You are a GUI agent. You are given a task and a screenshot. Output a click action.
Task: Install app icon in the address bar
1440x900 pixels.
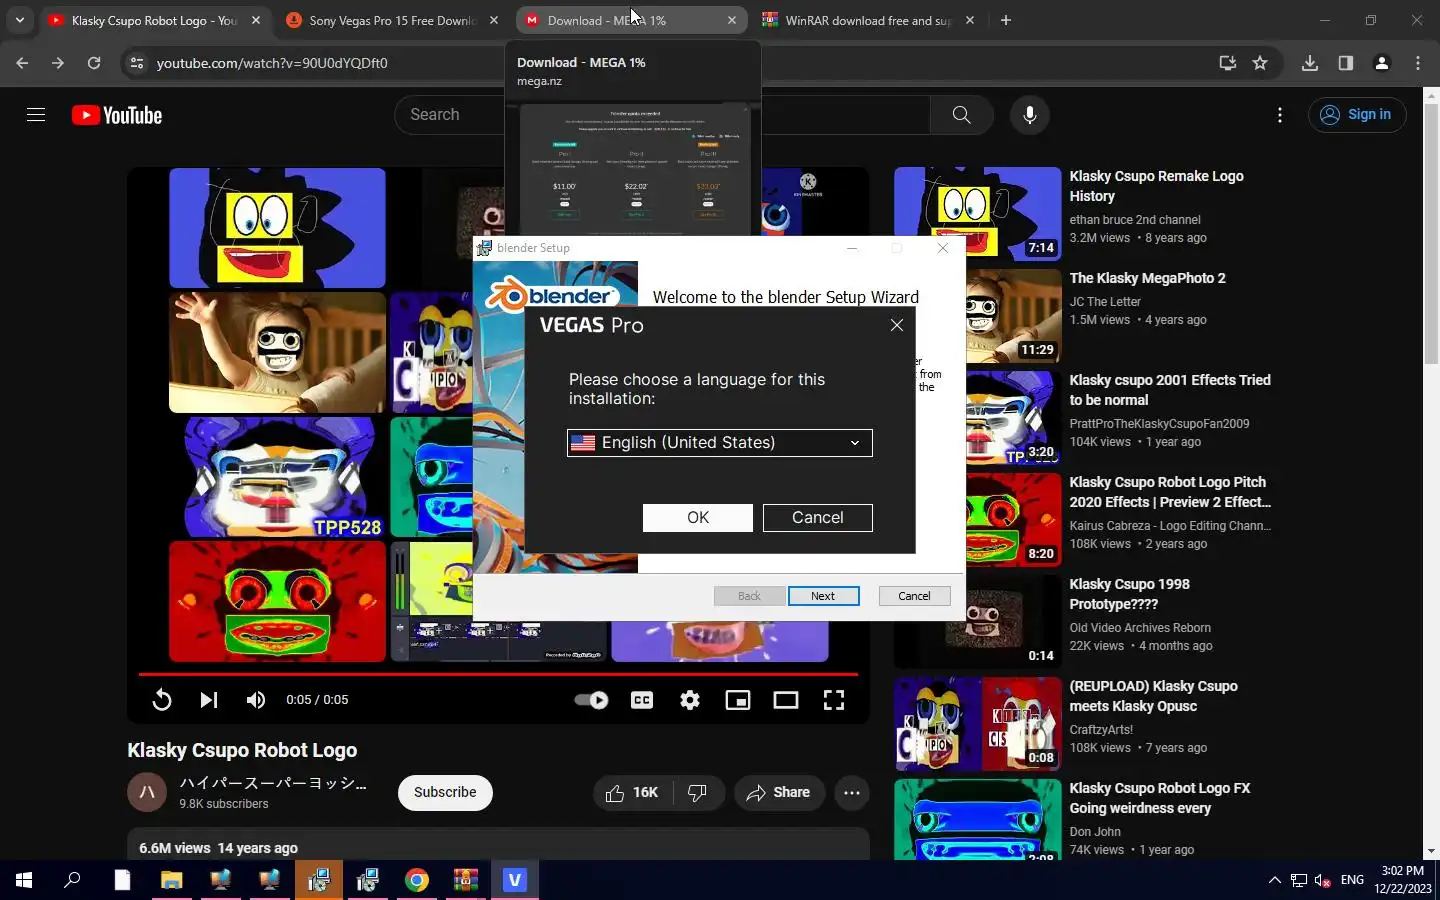click(x=1228, y=63)
